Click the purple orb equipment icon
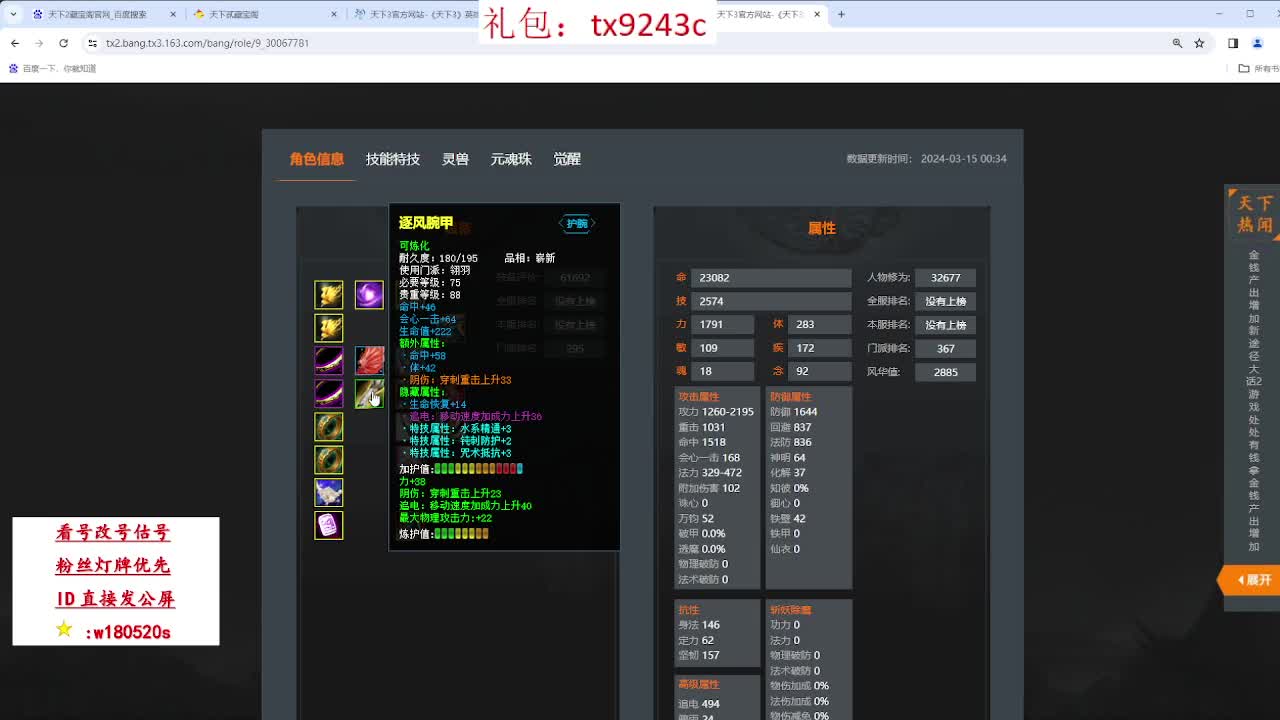This screenshot has width=1280, height=720. [369, 295]
